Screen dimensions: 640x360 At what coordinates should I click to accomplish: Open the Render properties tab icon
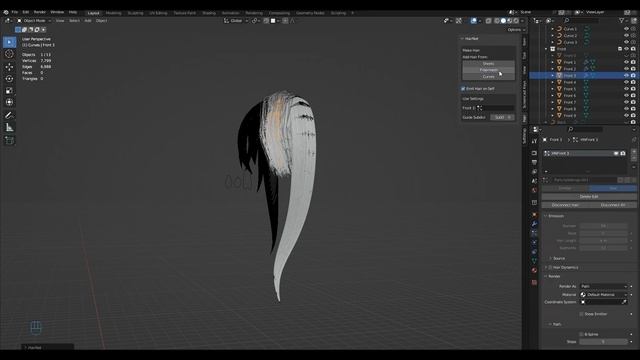click(x=534, y=153)
